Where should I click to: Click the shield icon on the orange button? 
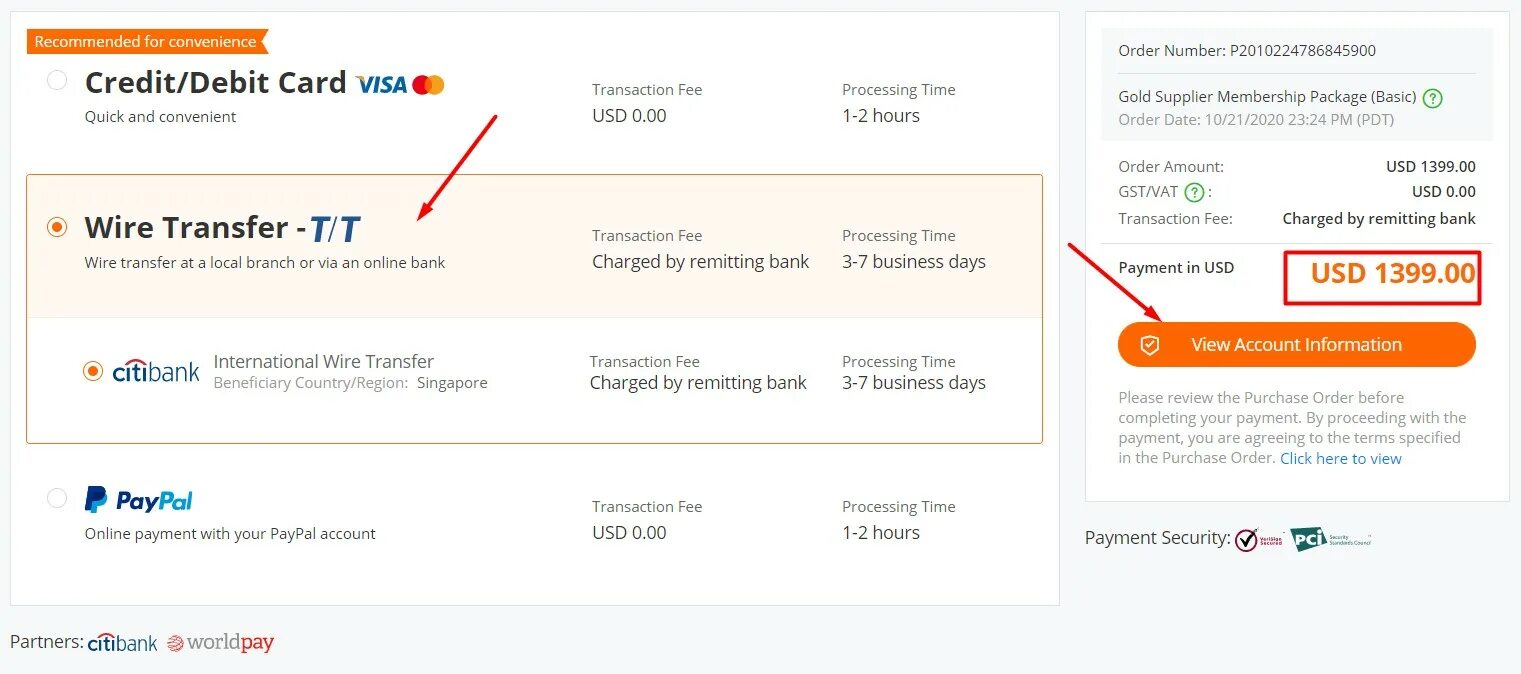[1150, 345]
